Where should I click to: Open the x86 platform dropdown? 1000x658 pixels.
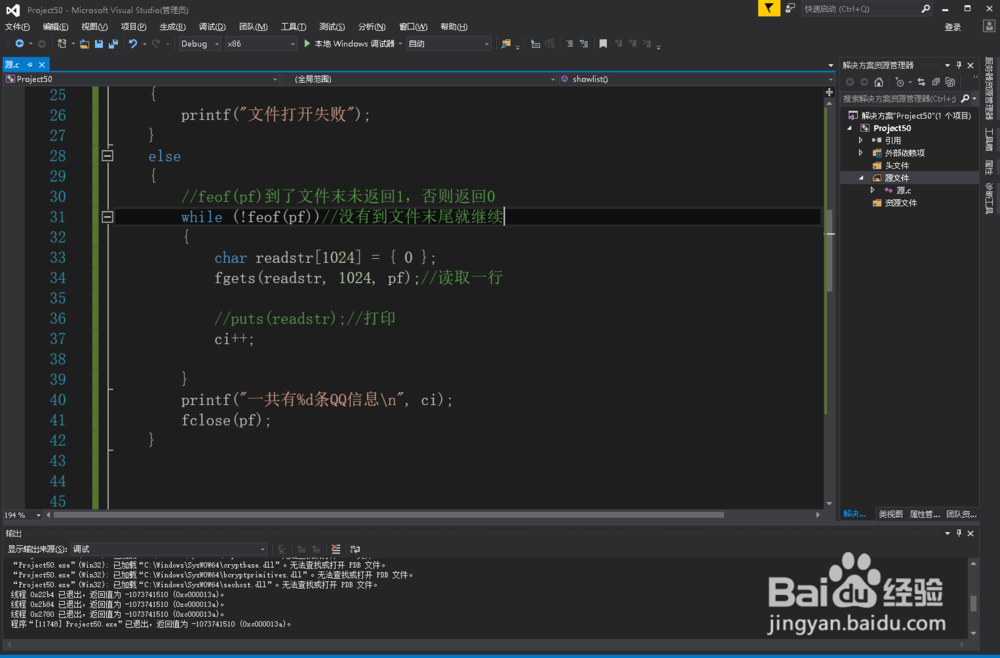(x=261, y=44)
